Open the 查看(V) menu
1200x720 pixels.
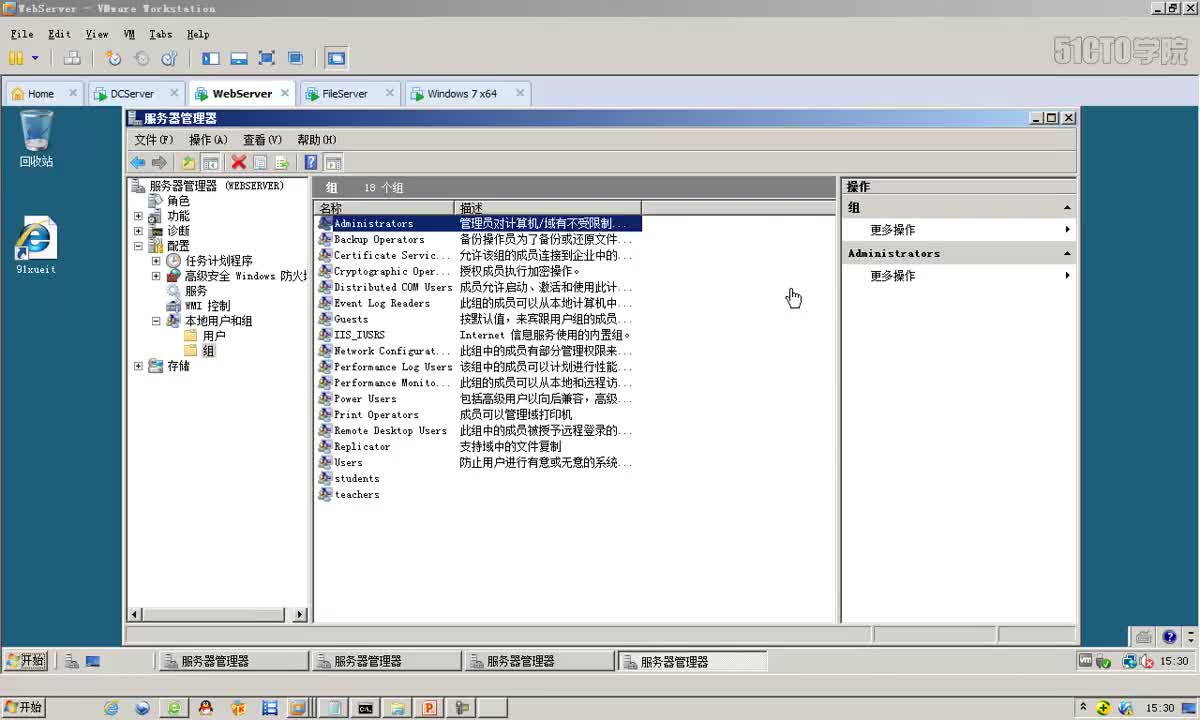coord(262,140)
